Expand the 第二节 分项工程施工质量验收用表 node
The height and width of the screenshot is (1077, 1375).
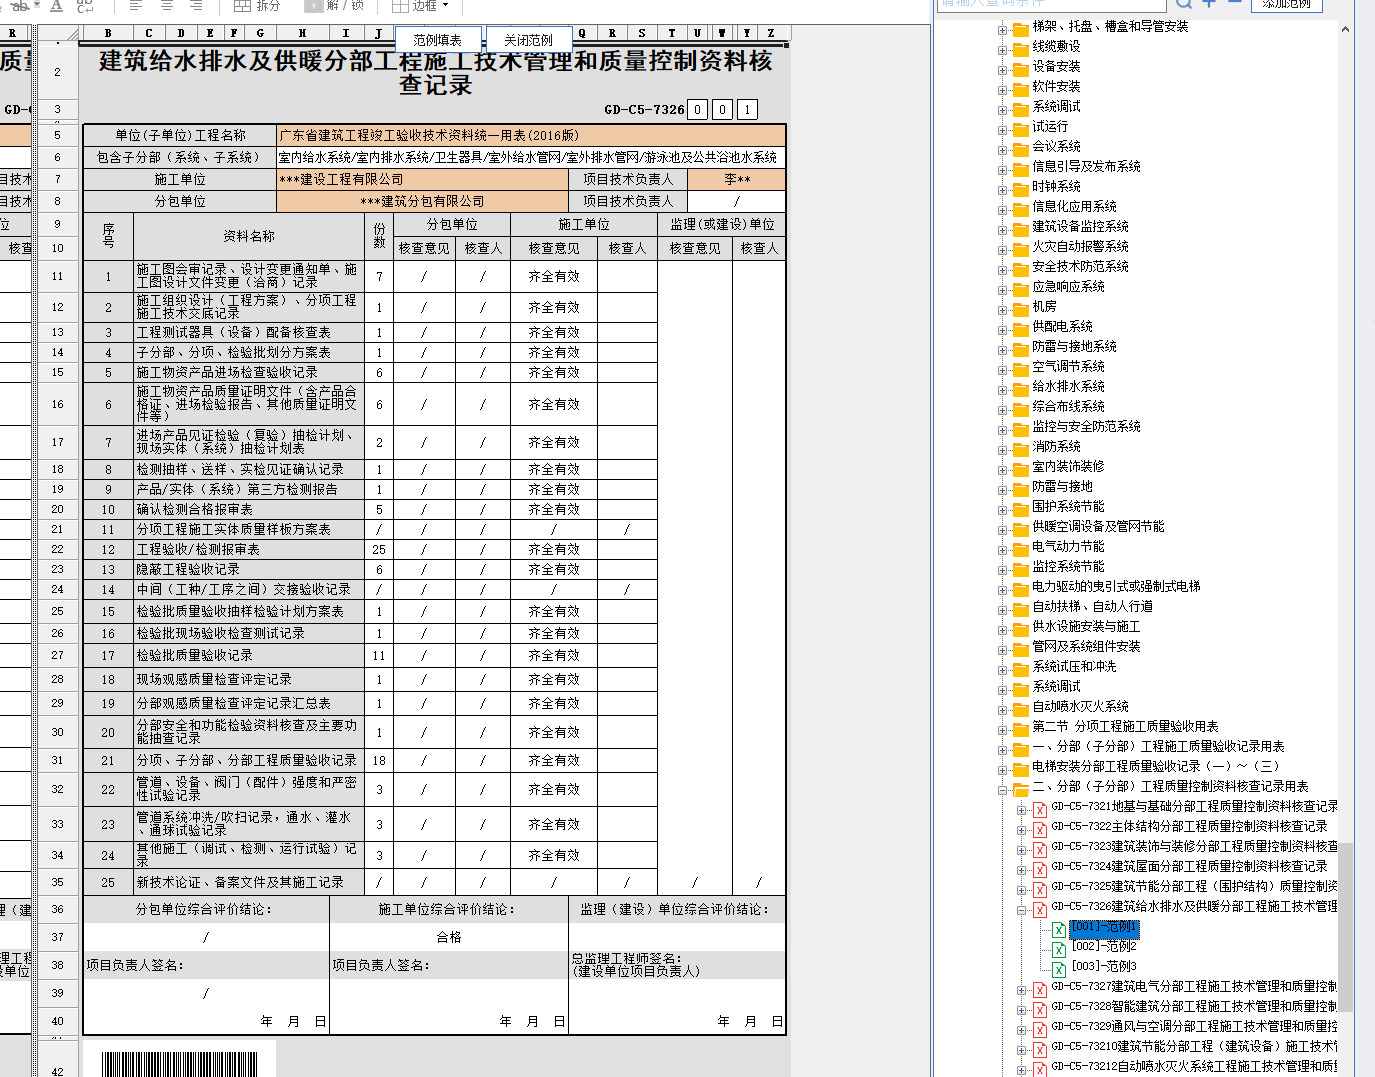[1002, 729]
